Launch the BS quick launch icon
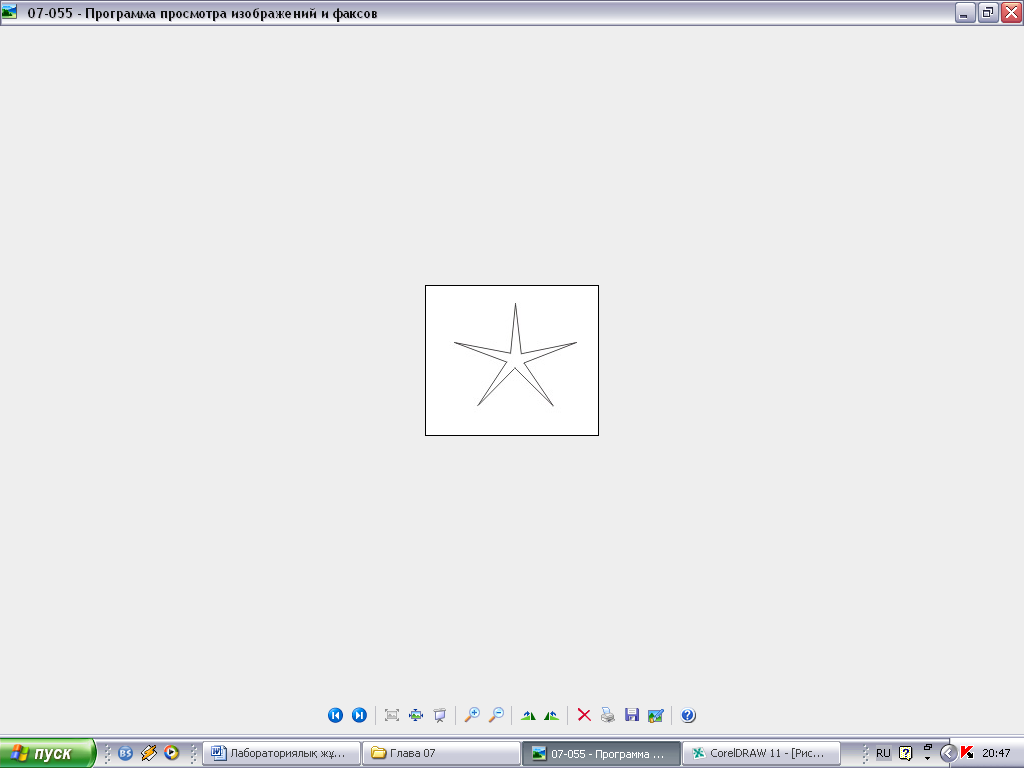This screenshot has width=1024, height=768. (125, 753)
